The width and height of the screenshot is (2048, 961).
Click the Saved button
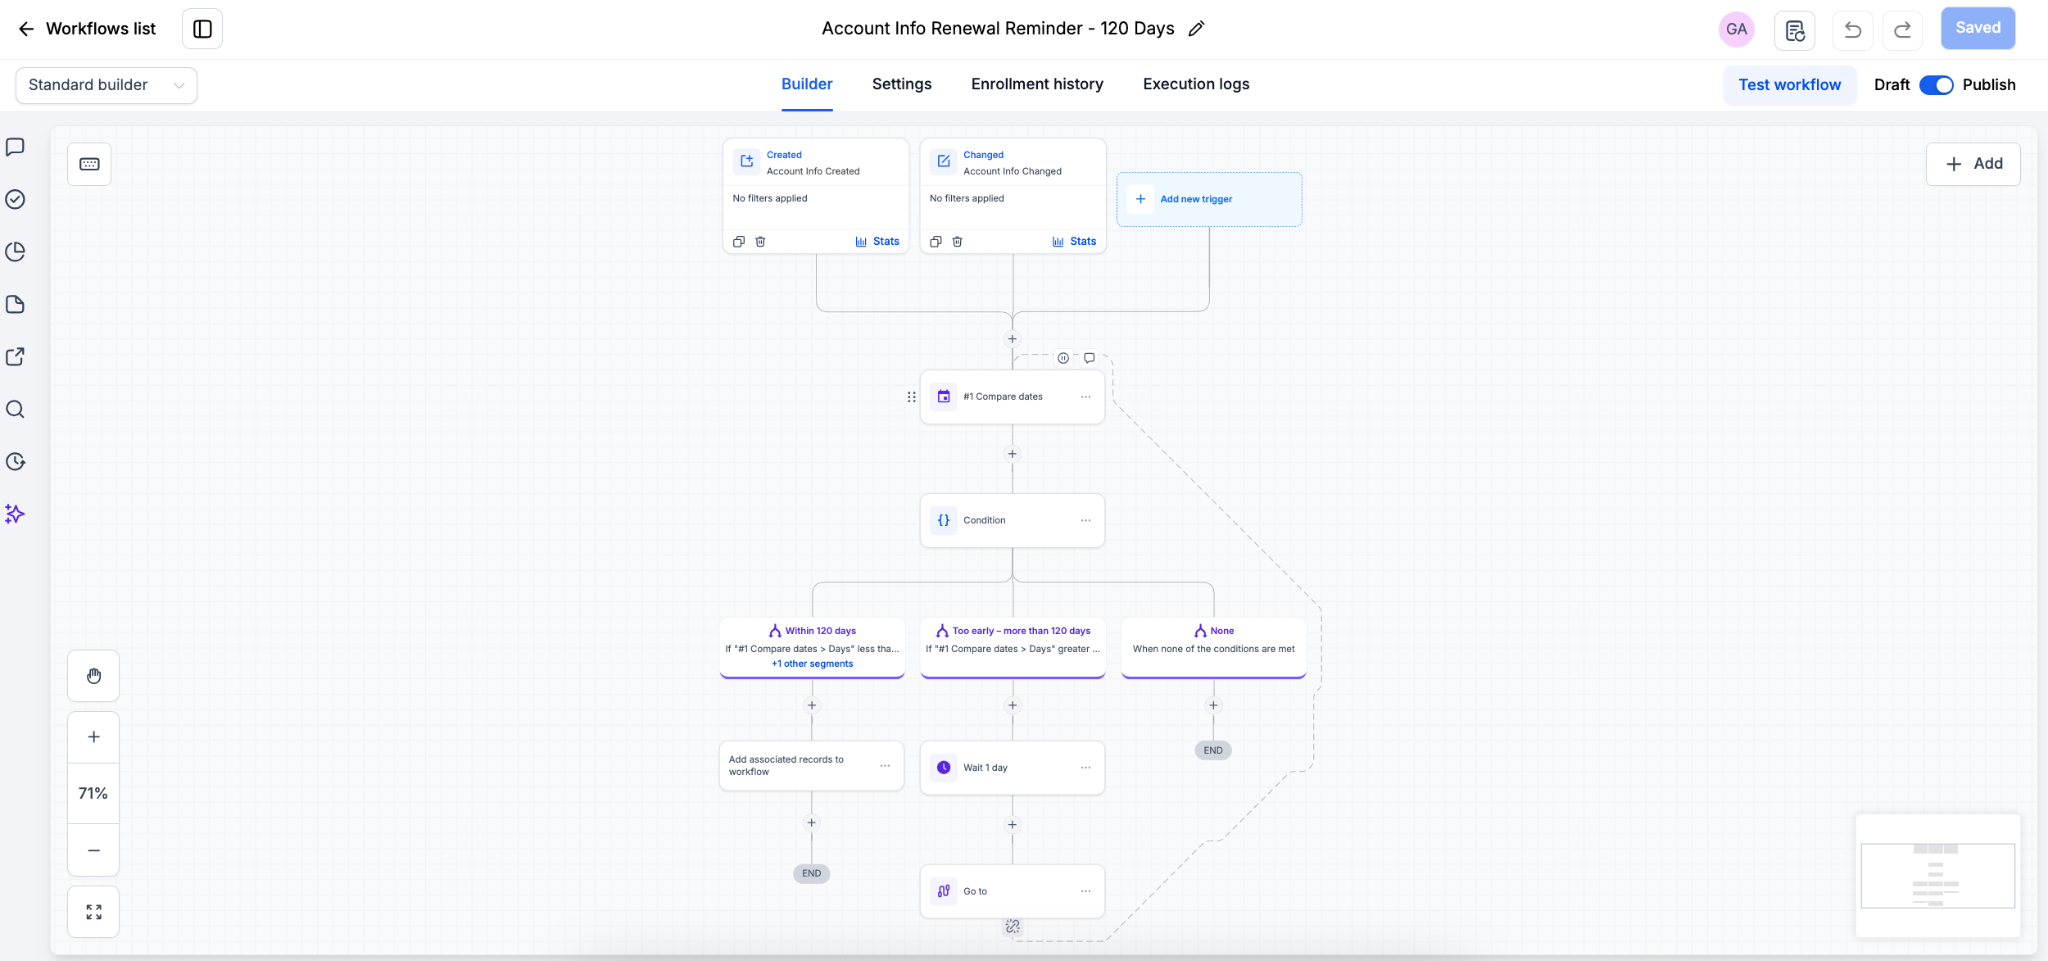point(1978,28)
